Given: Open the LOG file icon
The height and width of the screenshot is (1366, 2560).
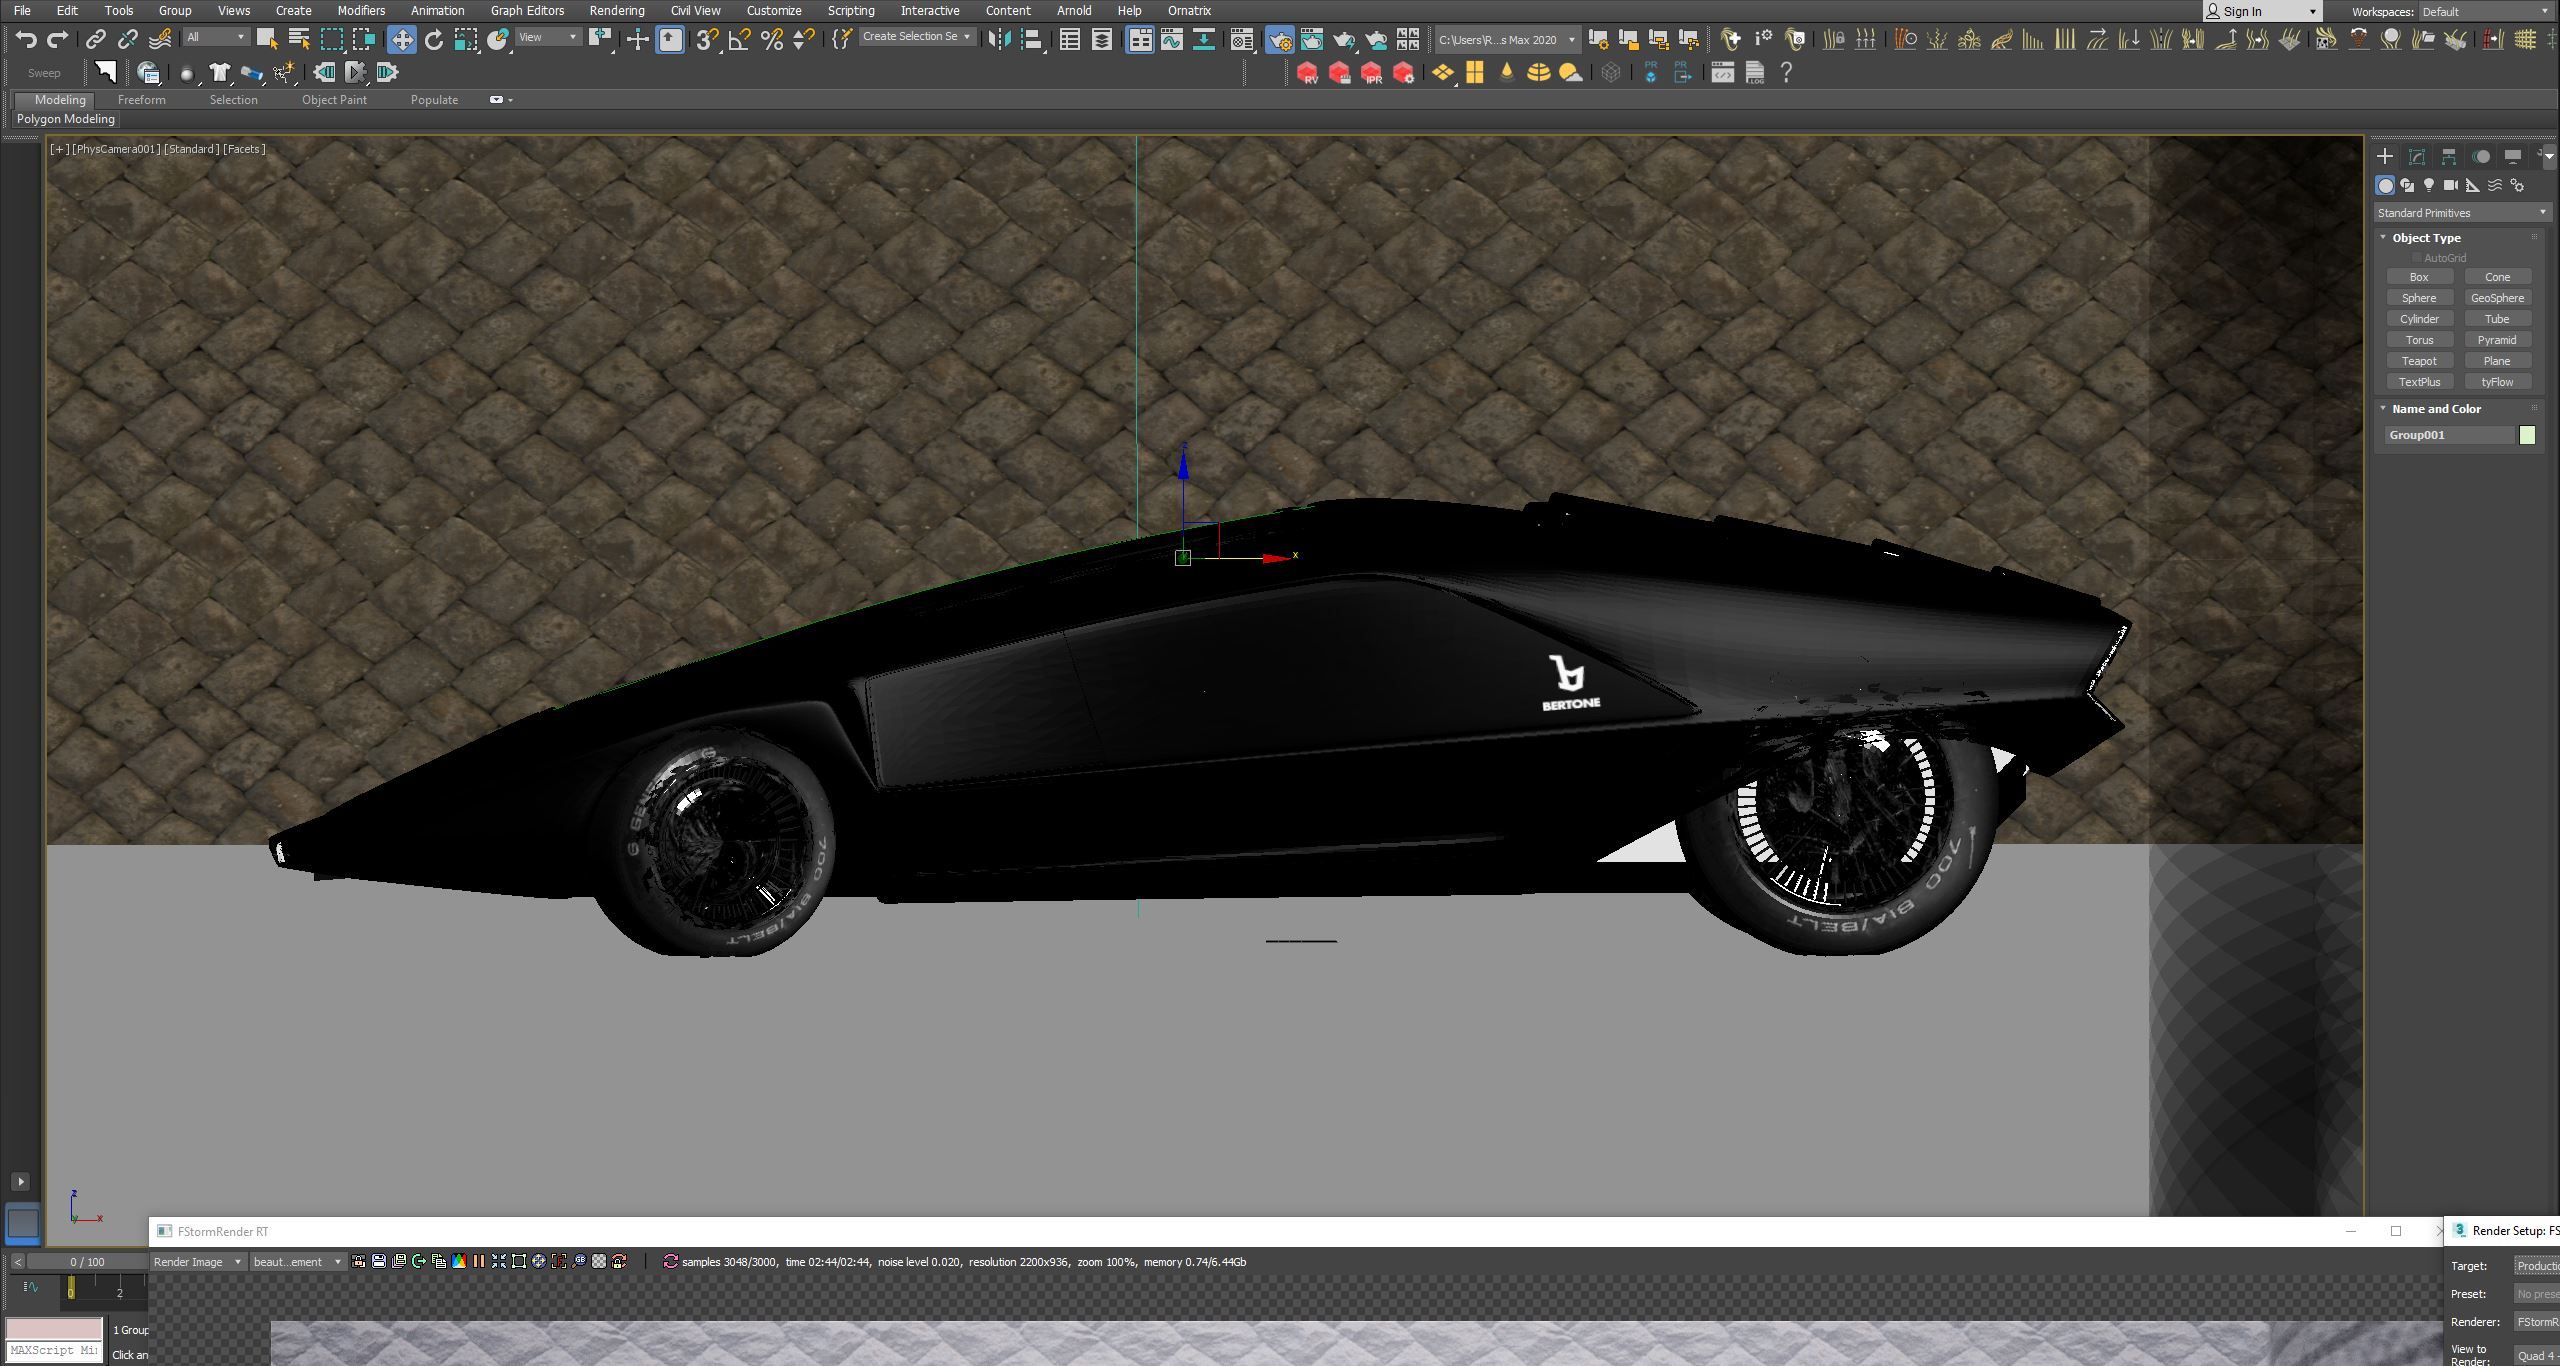Looking at the screenshot, I should point(1755,73).
